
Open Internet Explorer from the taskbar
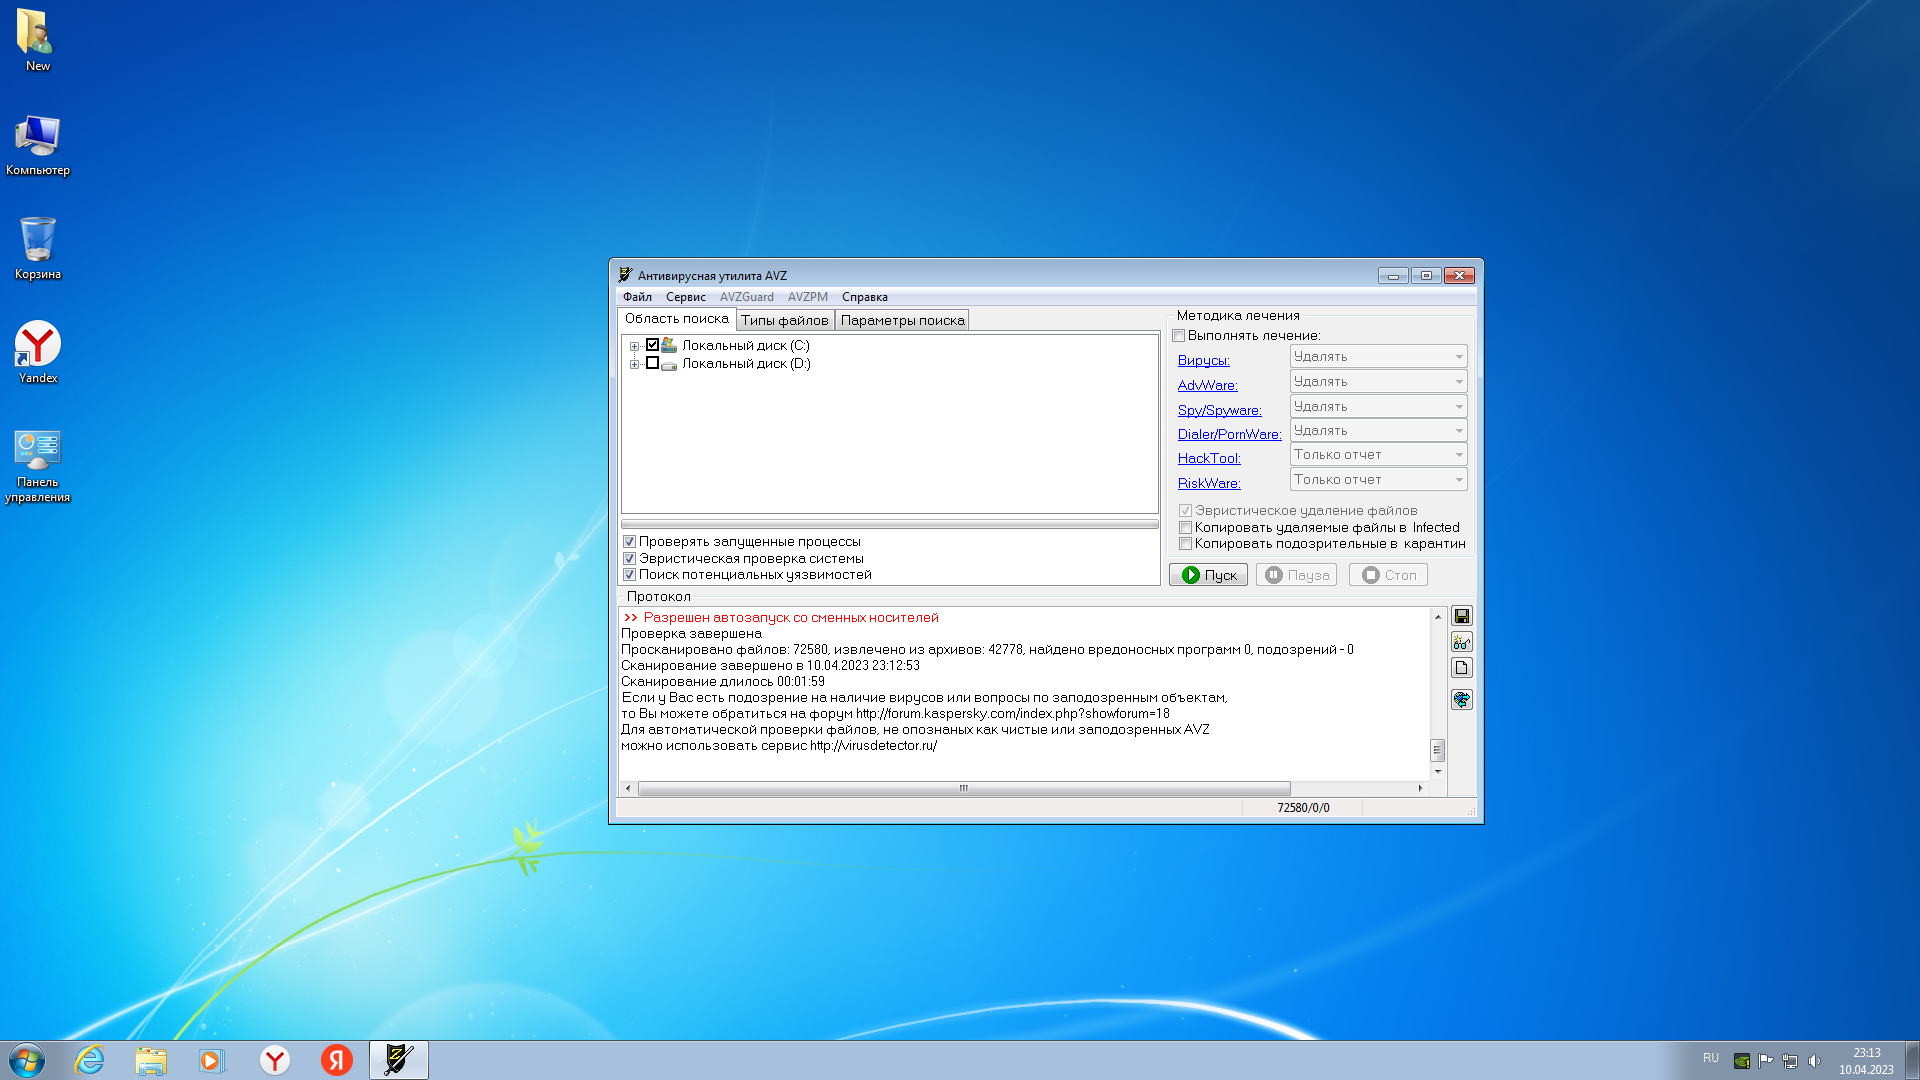point(89,1060)
